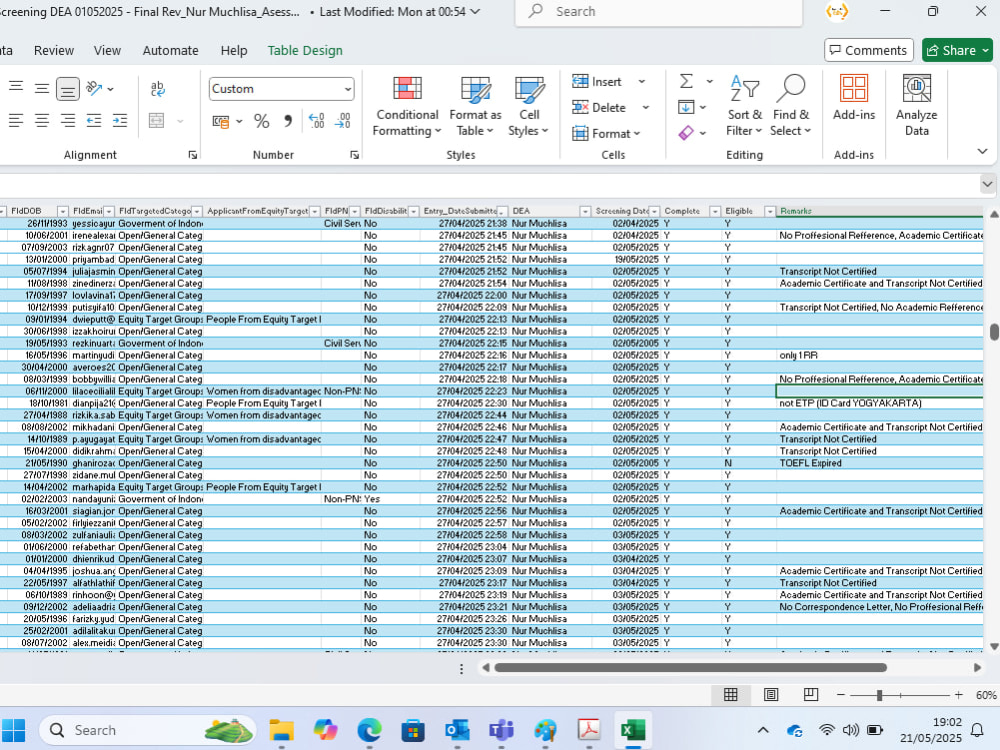Click the Windows Start button

coord(13,730)
